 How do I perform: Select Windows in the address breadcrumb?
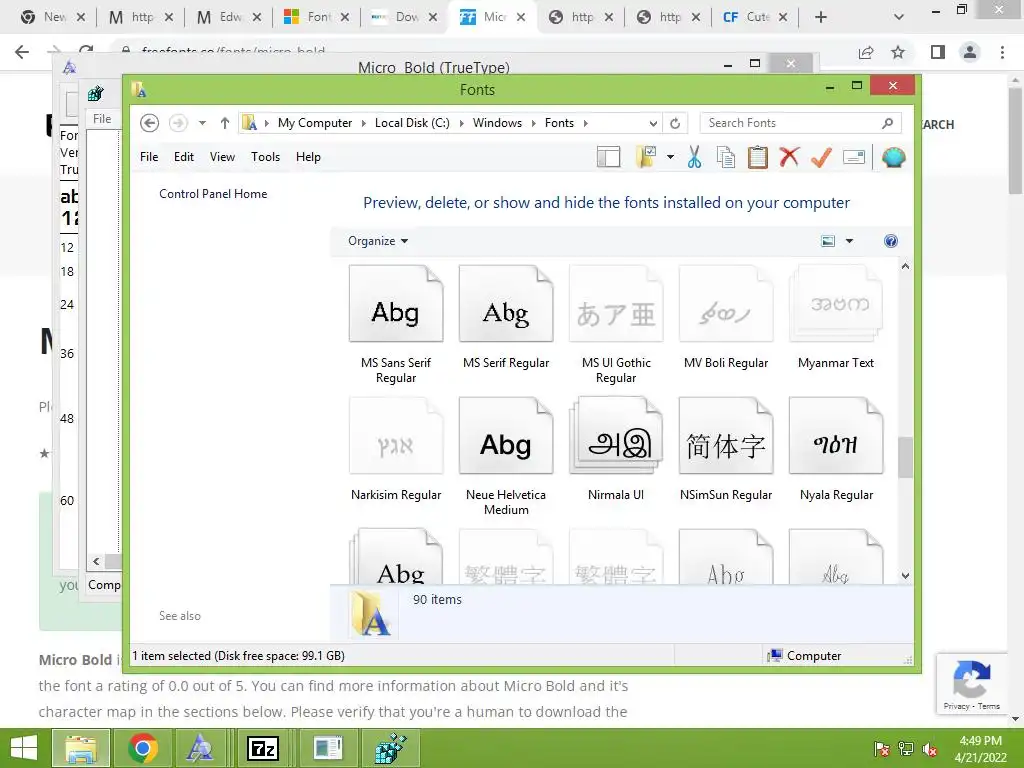498,123
